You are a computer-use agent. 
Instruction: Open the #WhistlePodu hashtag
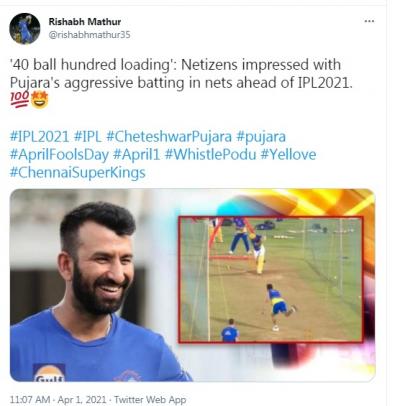click(x=210, y=155)
